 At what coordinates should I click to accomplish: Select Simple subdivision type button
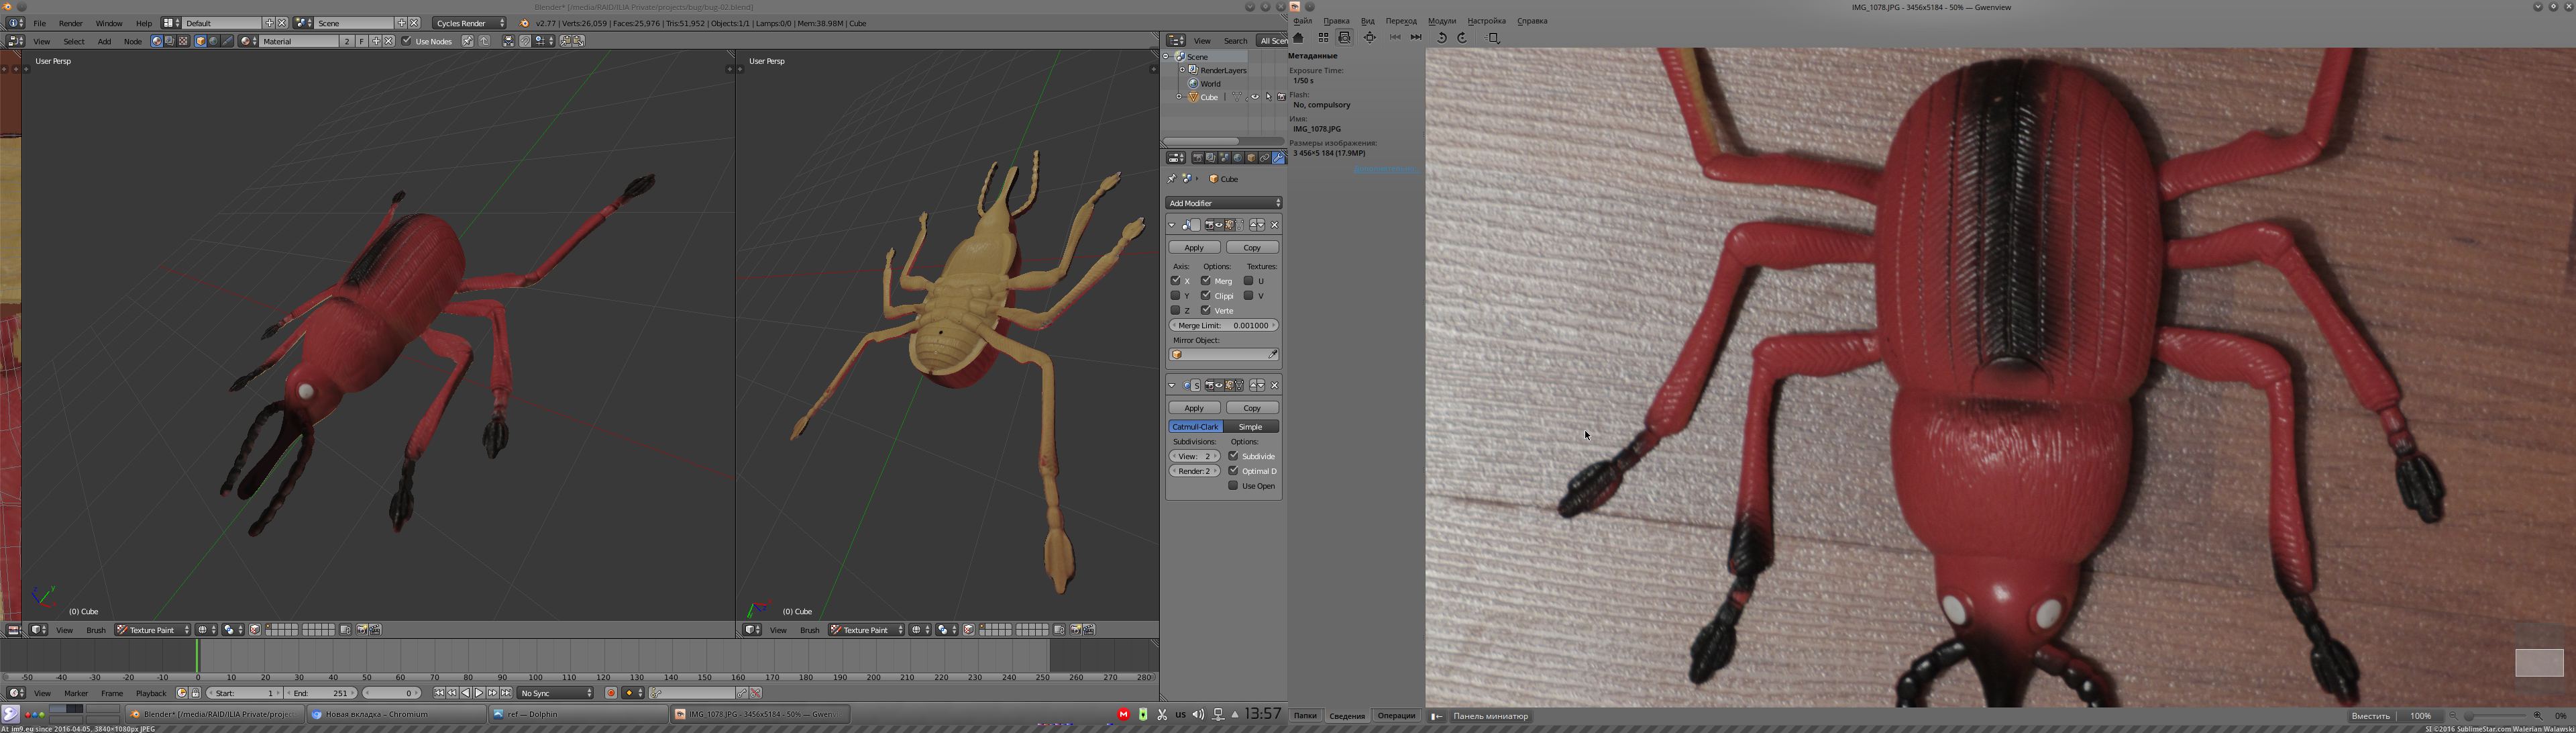click(x=1250, y=427)
